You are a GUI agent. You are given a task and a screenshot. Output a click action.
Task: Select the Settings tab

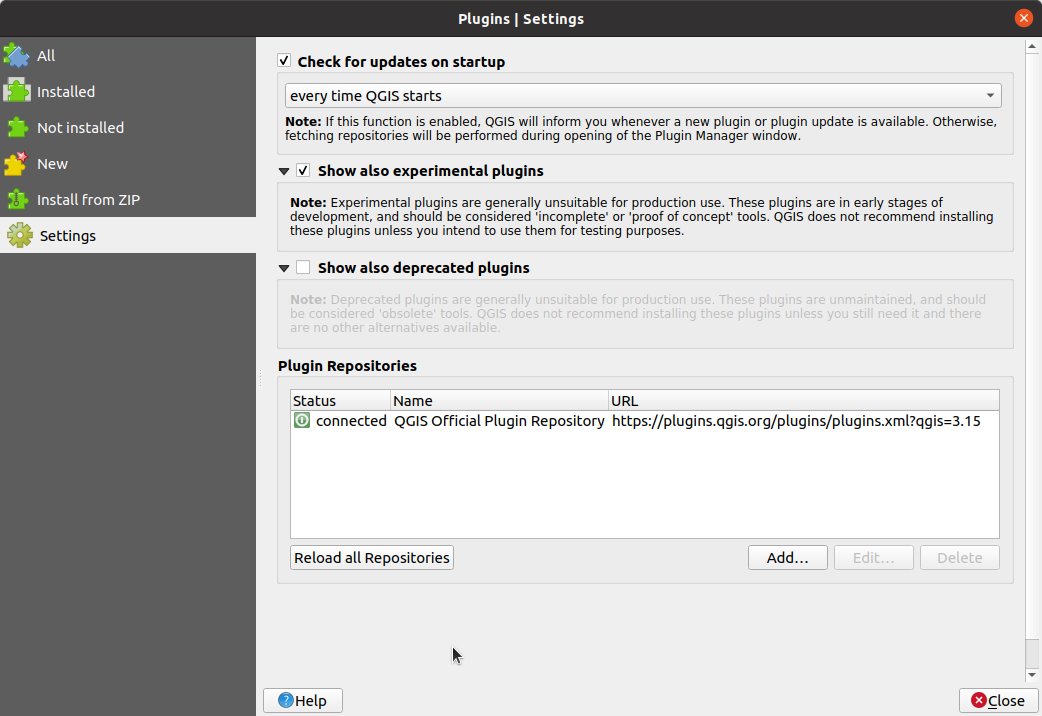tap(128, 235)
